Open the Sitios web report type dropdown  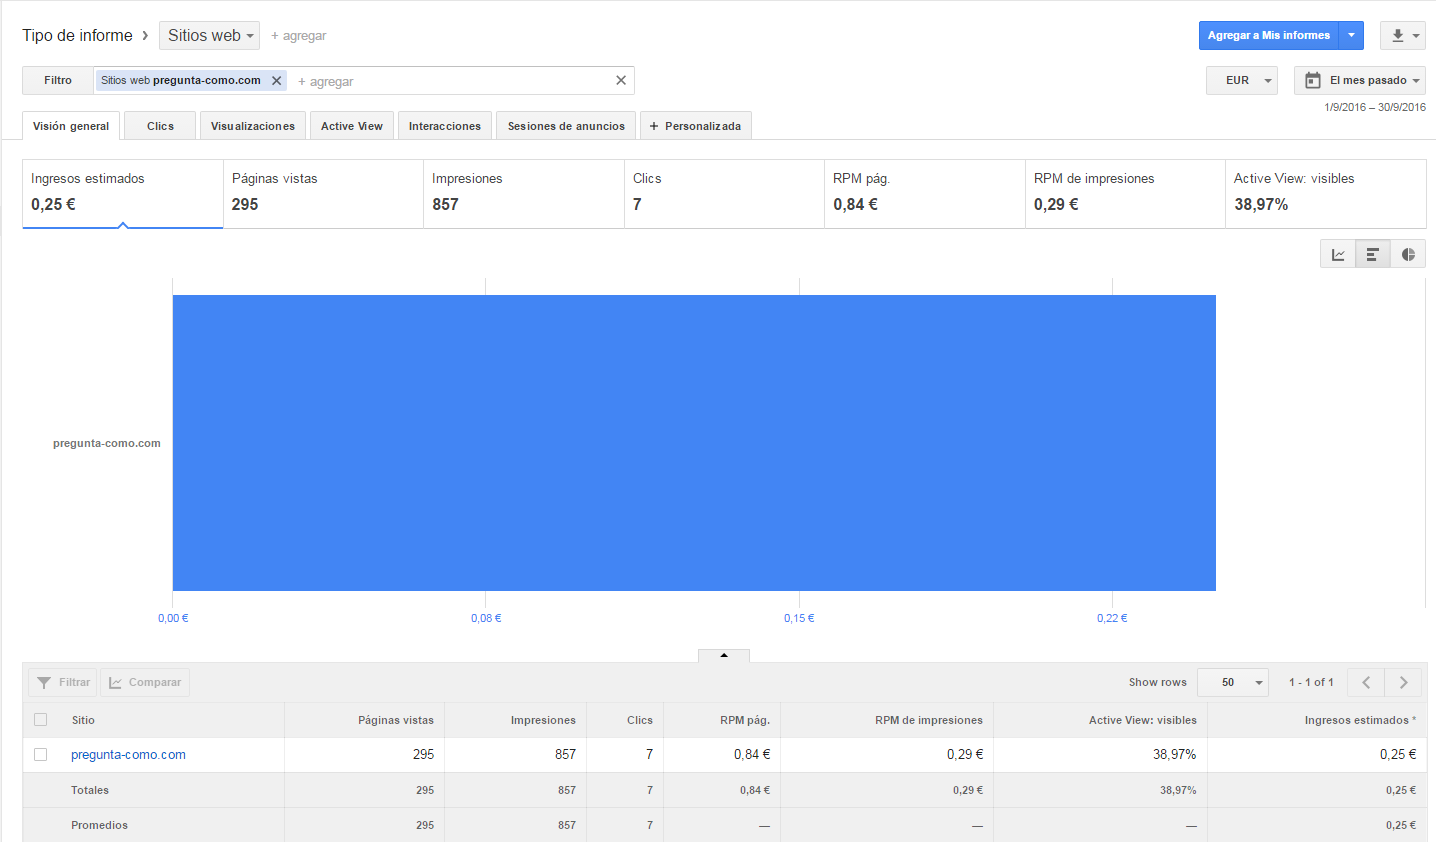click(x=209, y=35)
